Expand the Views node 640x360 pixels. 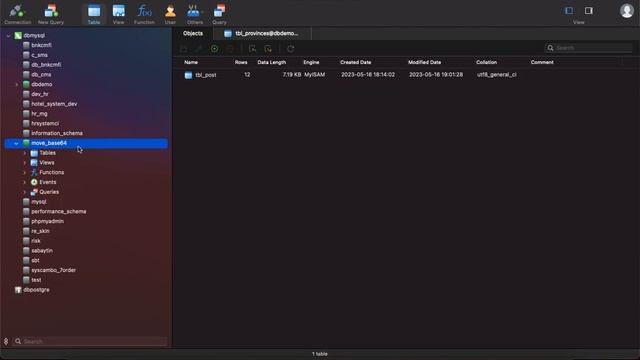(x=25, y=163)
